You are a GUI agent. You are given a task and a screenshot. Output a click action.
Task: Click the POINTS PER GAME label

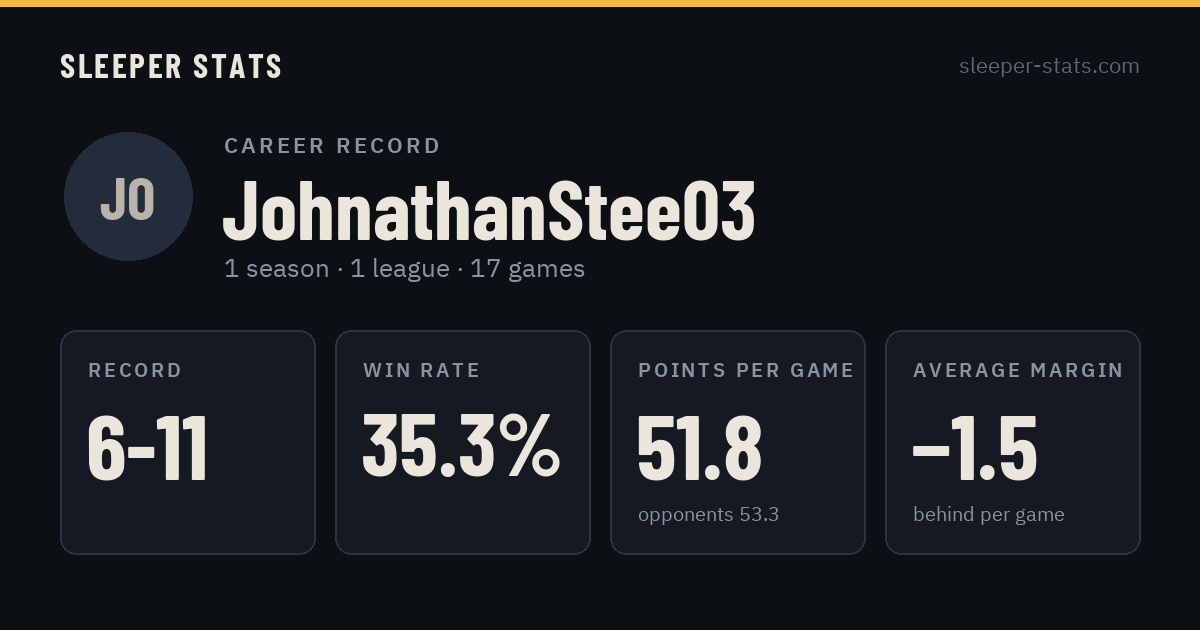(746, 371)
